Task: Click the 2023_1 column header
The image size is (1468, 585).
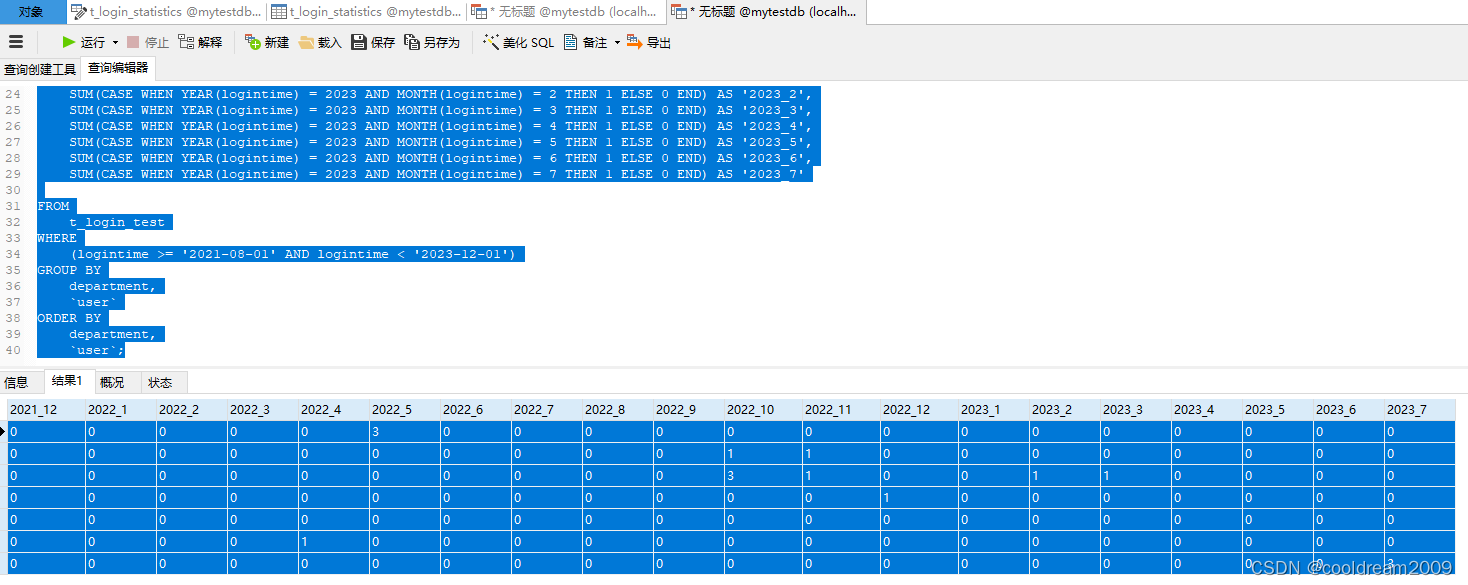Action: click(x=994, y=409)
